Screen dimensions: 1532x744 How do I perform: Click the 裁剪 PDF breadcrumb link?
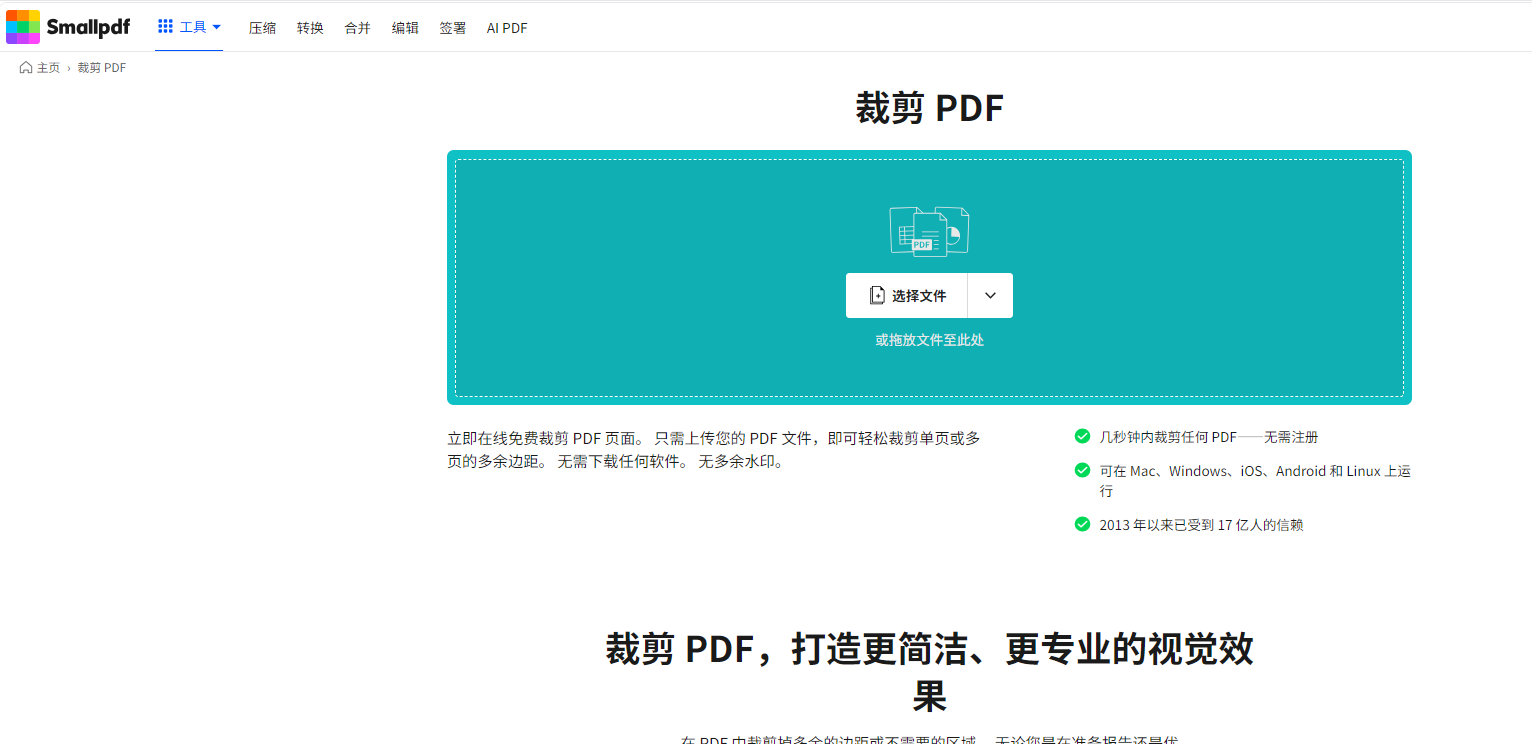point(102,68)
